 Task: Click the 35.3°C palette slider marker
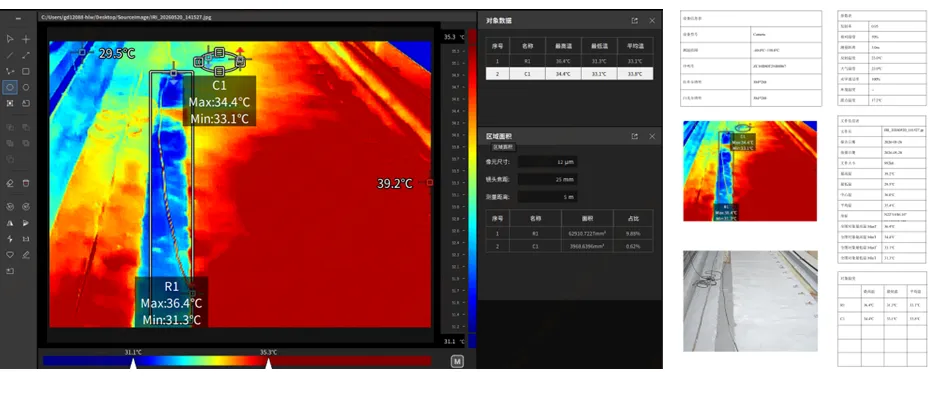tap(268, 364)
